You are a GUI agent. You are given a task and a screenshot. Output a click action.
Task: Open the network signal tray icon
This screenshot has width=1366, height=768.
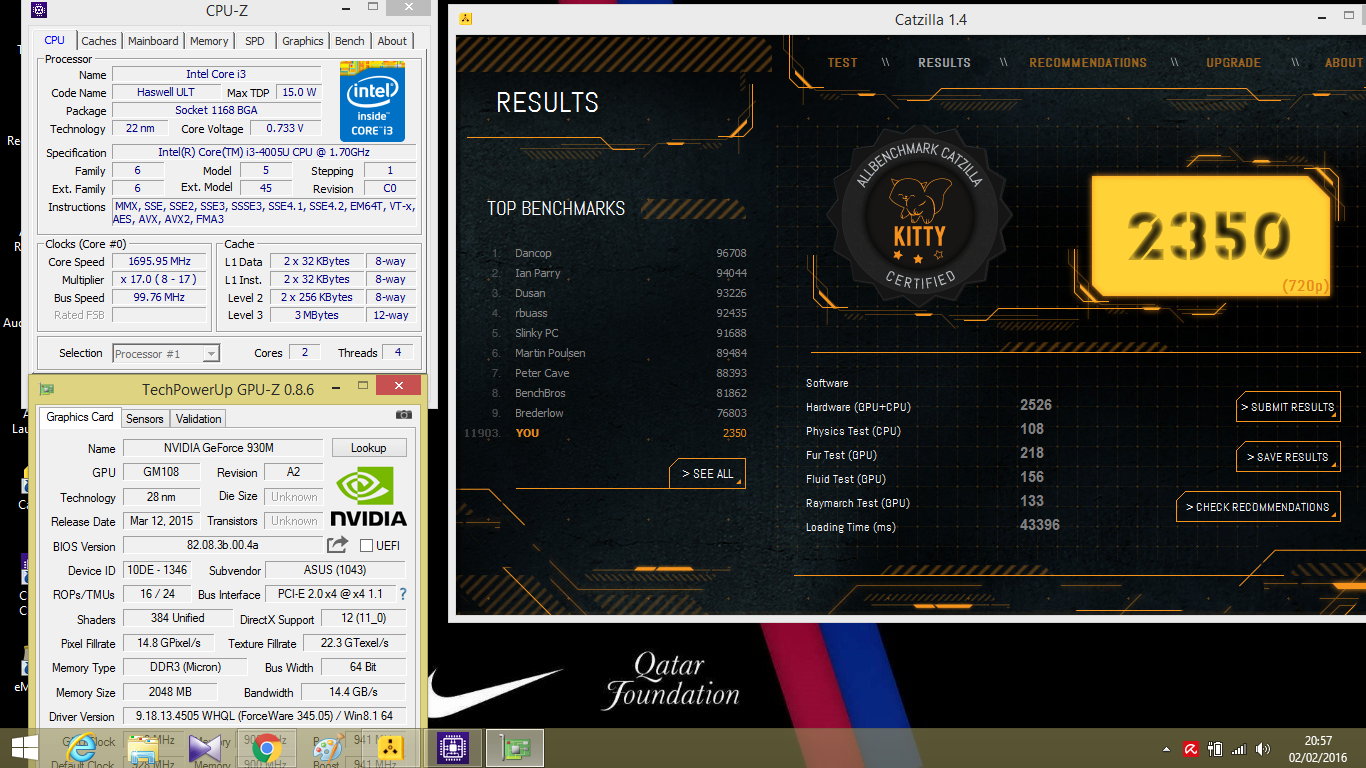click(x=1239, y=748)
